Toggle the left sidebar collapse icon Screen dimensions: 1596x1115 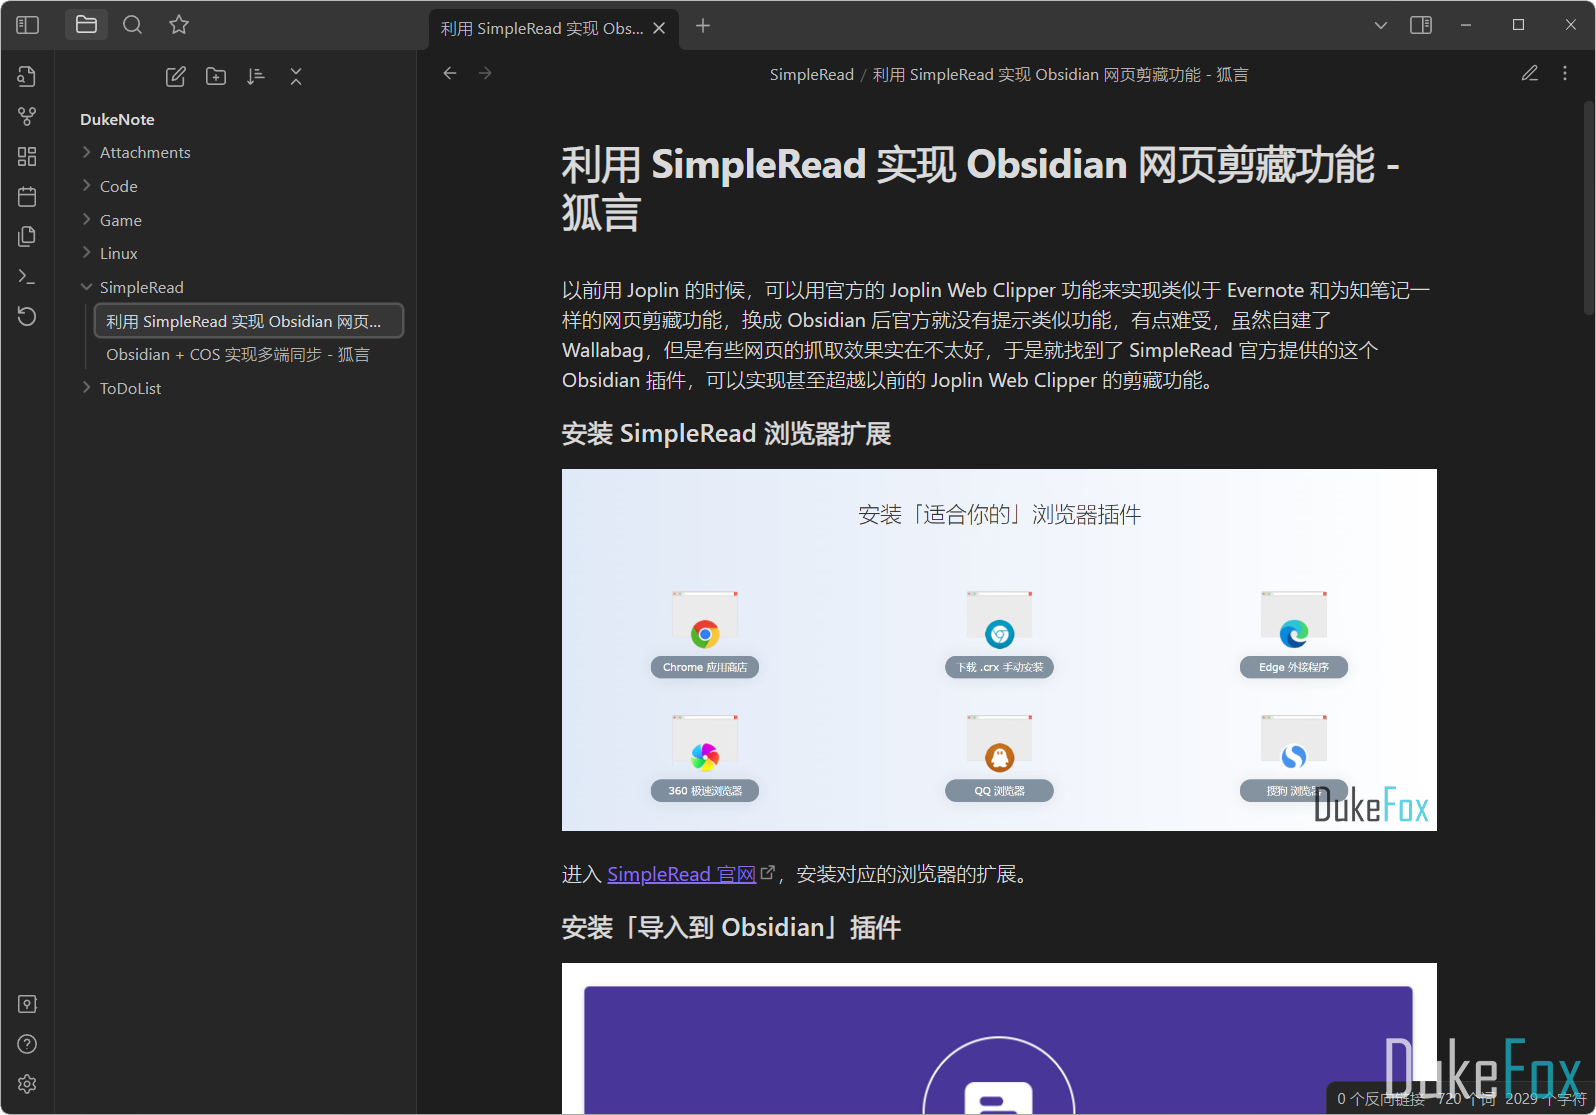(x=27, y=25)
